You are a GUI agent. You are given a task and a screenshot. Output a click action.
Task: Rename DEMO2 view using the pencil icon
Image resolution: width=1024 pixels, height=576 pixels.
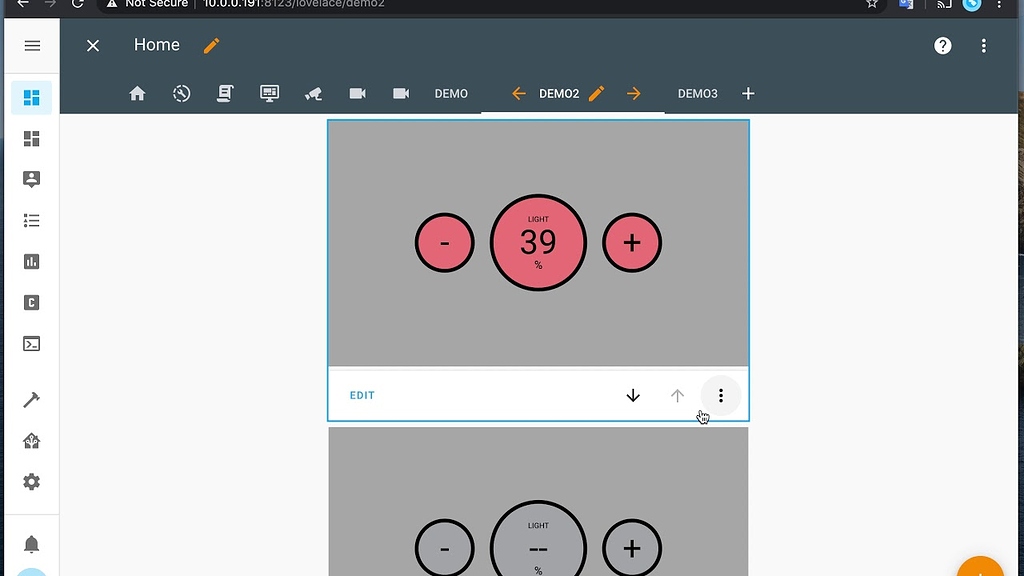pos(596,93)
